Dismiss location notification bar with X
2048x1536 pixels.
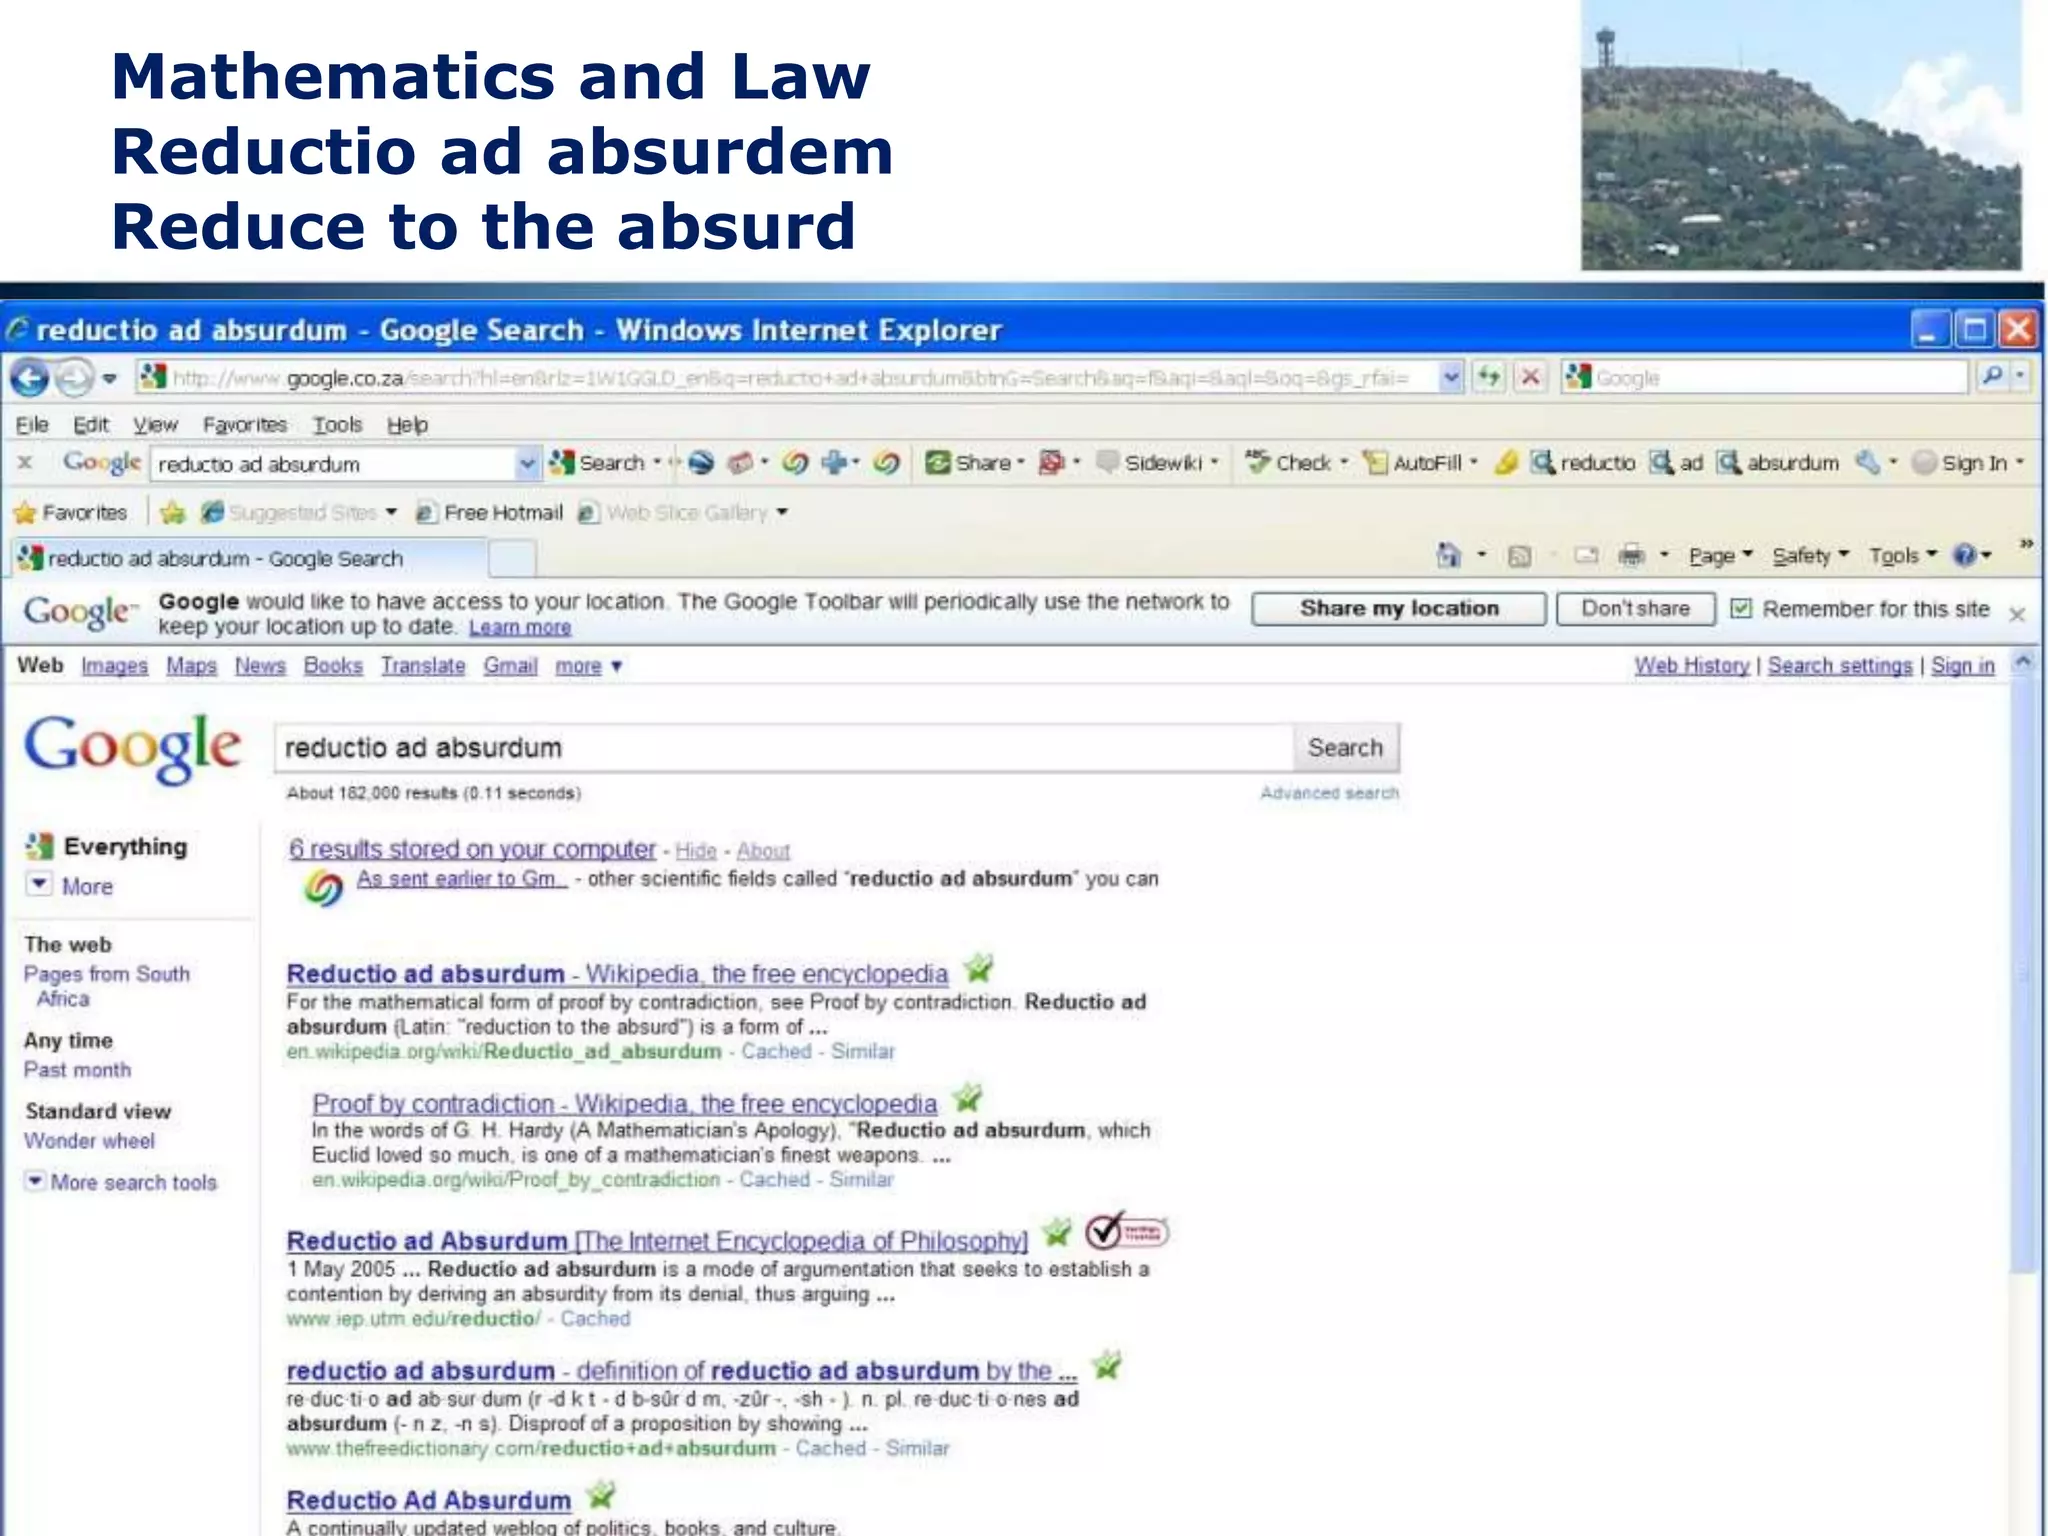pyautogui.click(x=2017, y=614)
